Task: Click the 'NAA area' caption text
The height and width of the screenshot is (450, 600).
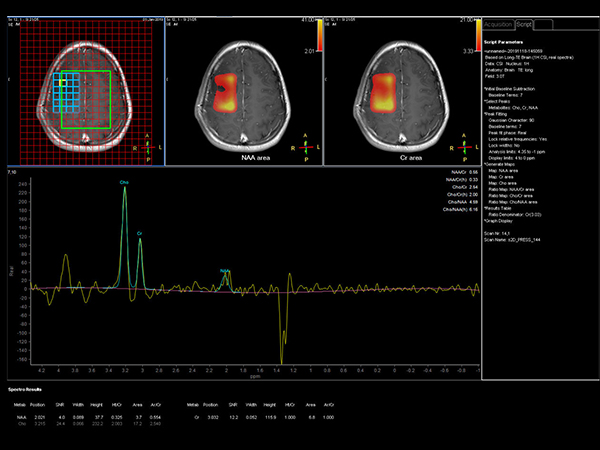Action: (256, 158)
